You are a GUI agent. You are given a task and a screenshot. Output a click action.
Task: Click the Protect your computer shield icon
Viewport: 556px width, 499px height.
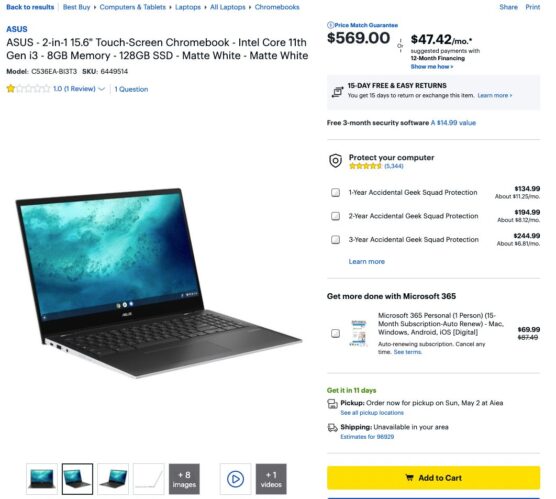click(x=335, y=161)
